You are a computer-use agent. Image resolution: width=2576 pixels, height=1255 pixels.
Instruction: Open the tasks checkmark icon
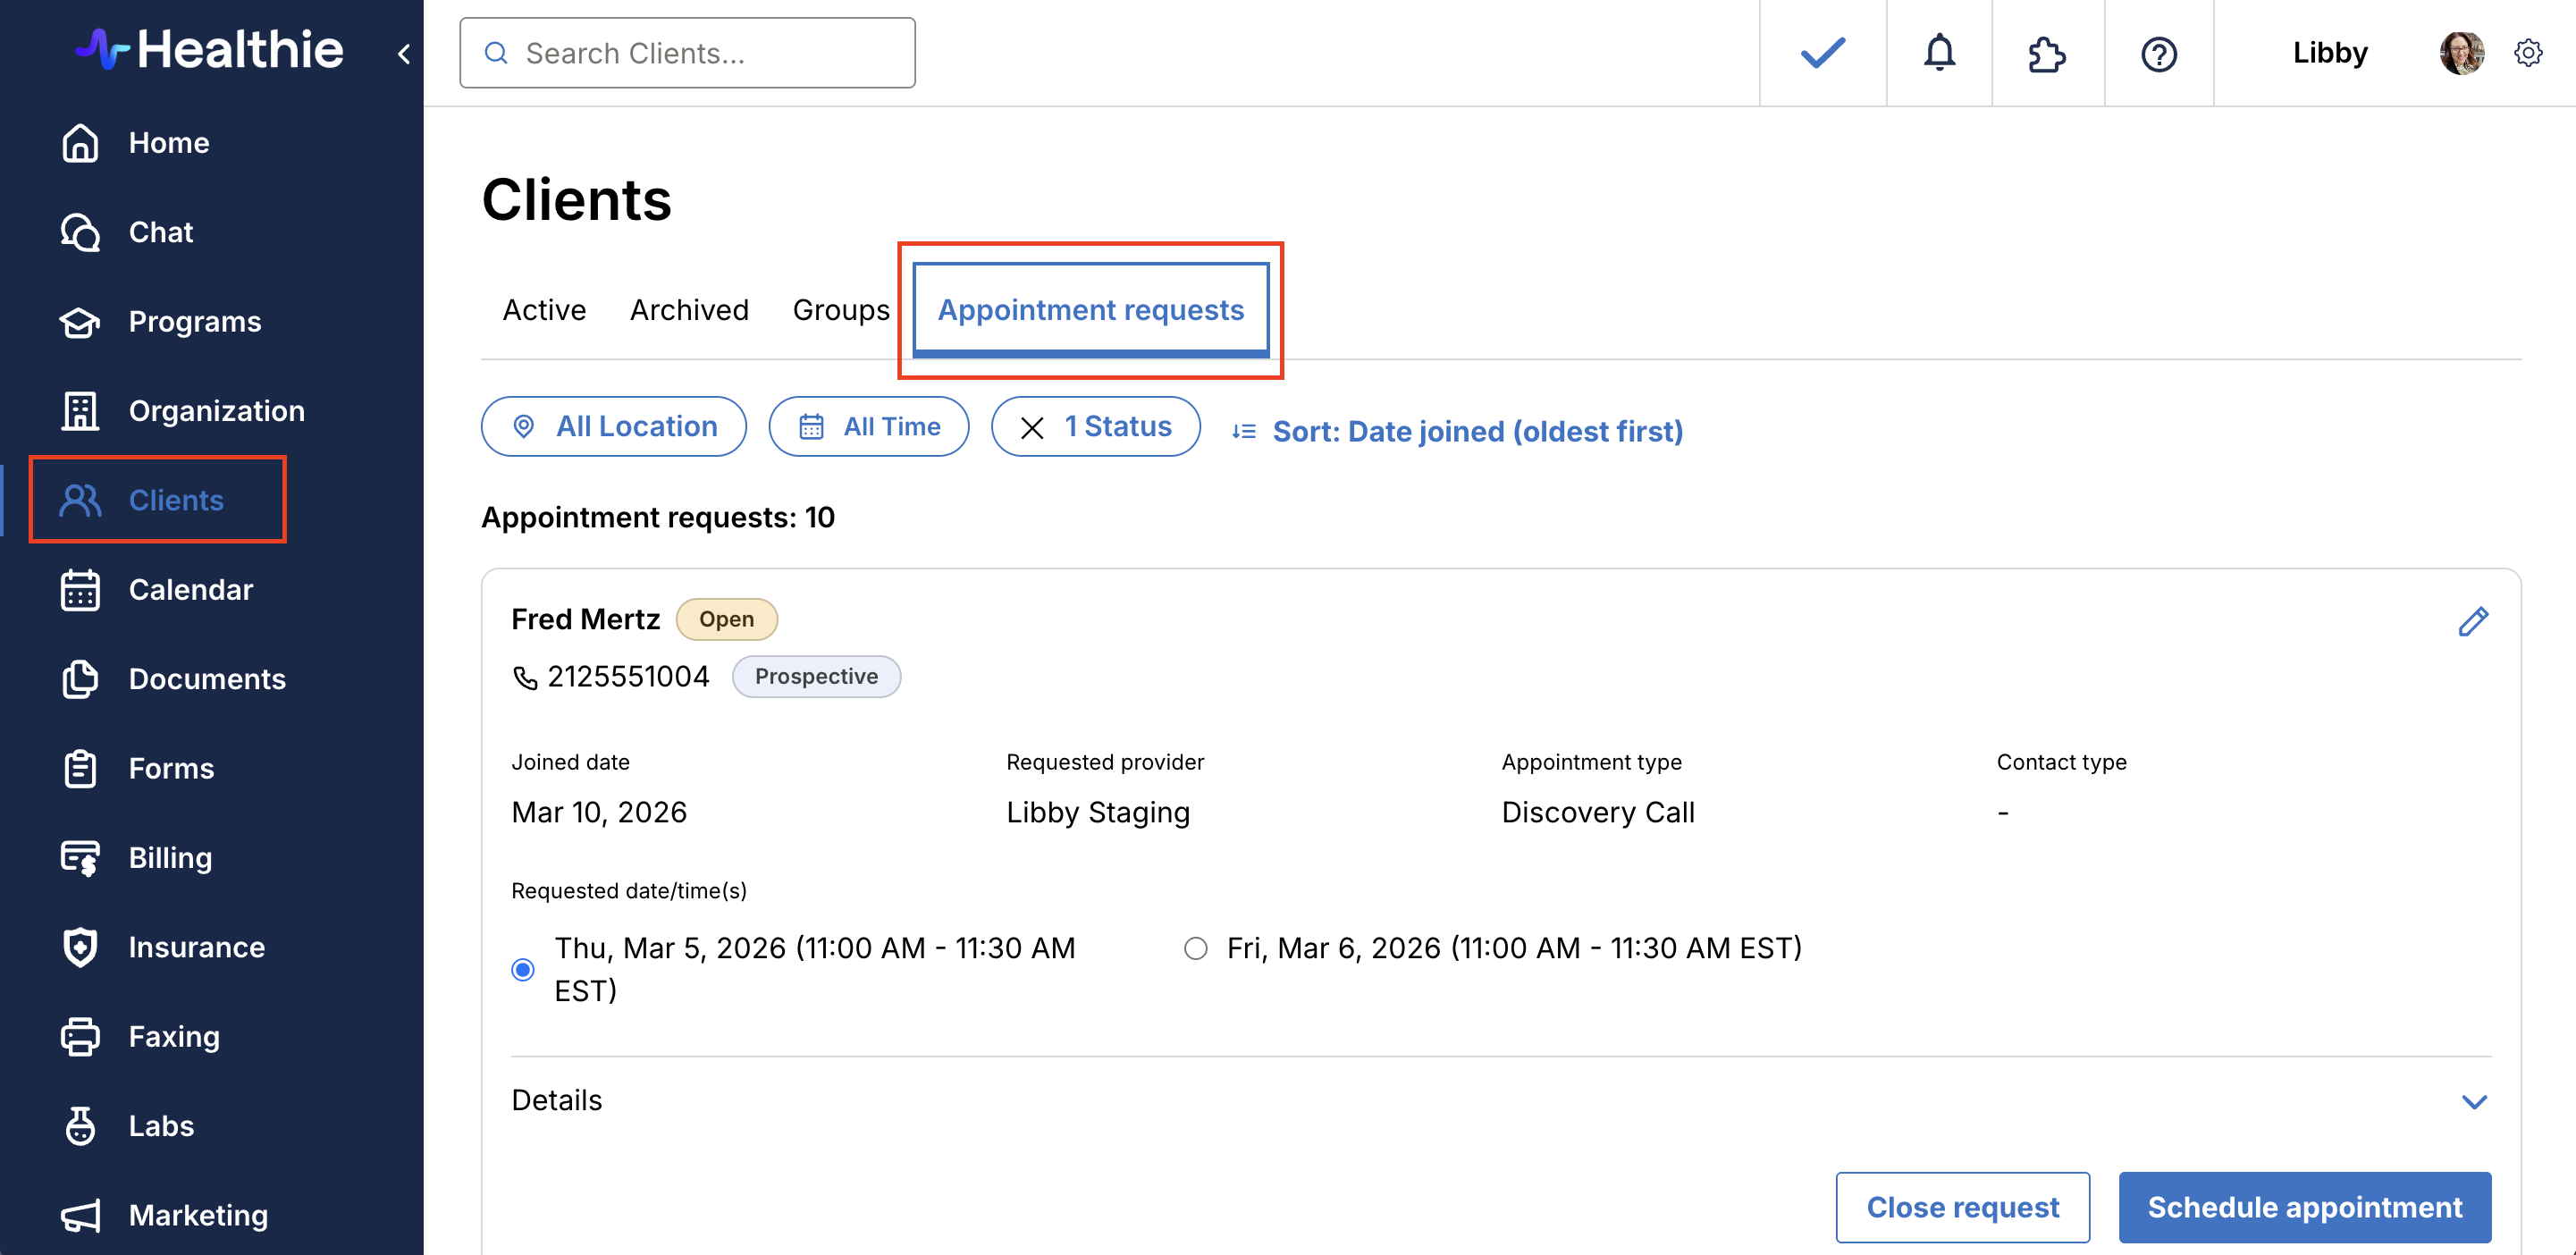[x=1822, y=52]
